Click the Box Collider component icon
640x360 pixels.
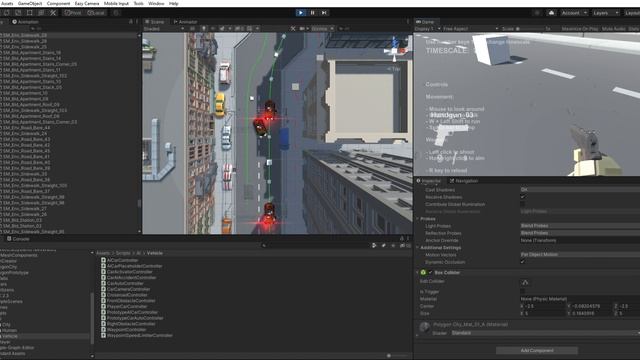point(423,272)
